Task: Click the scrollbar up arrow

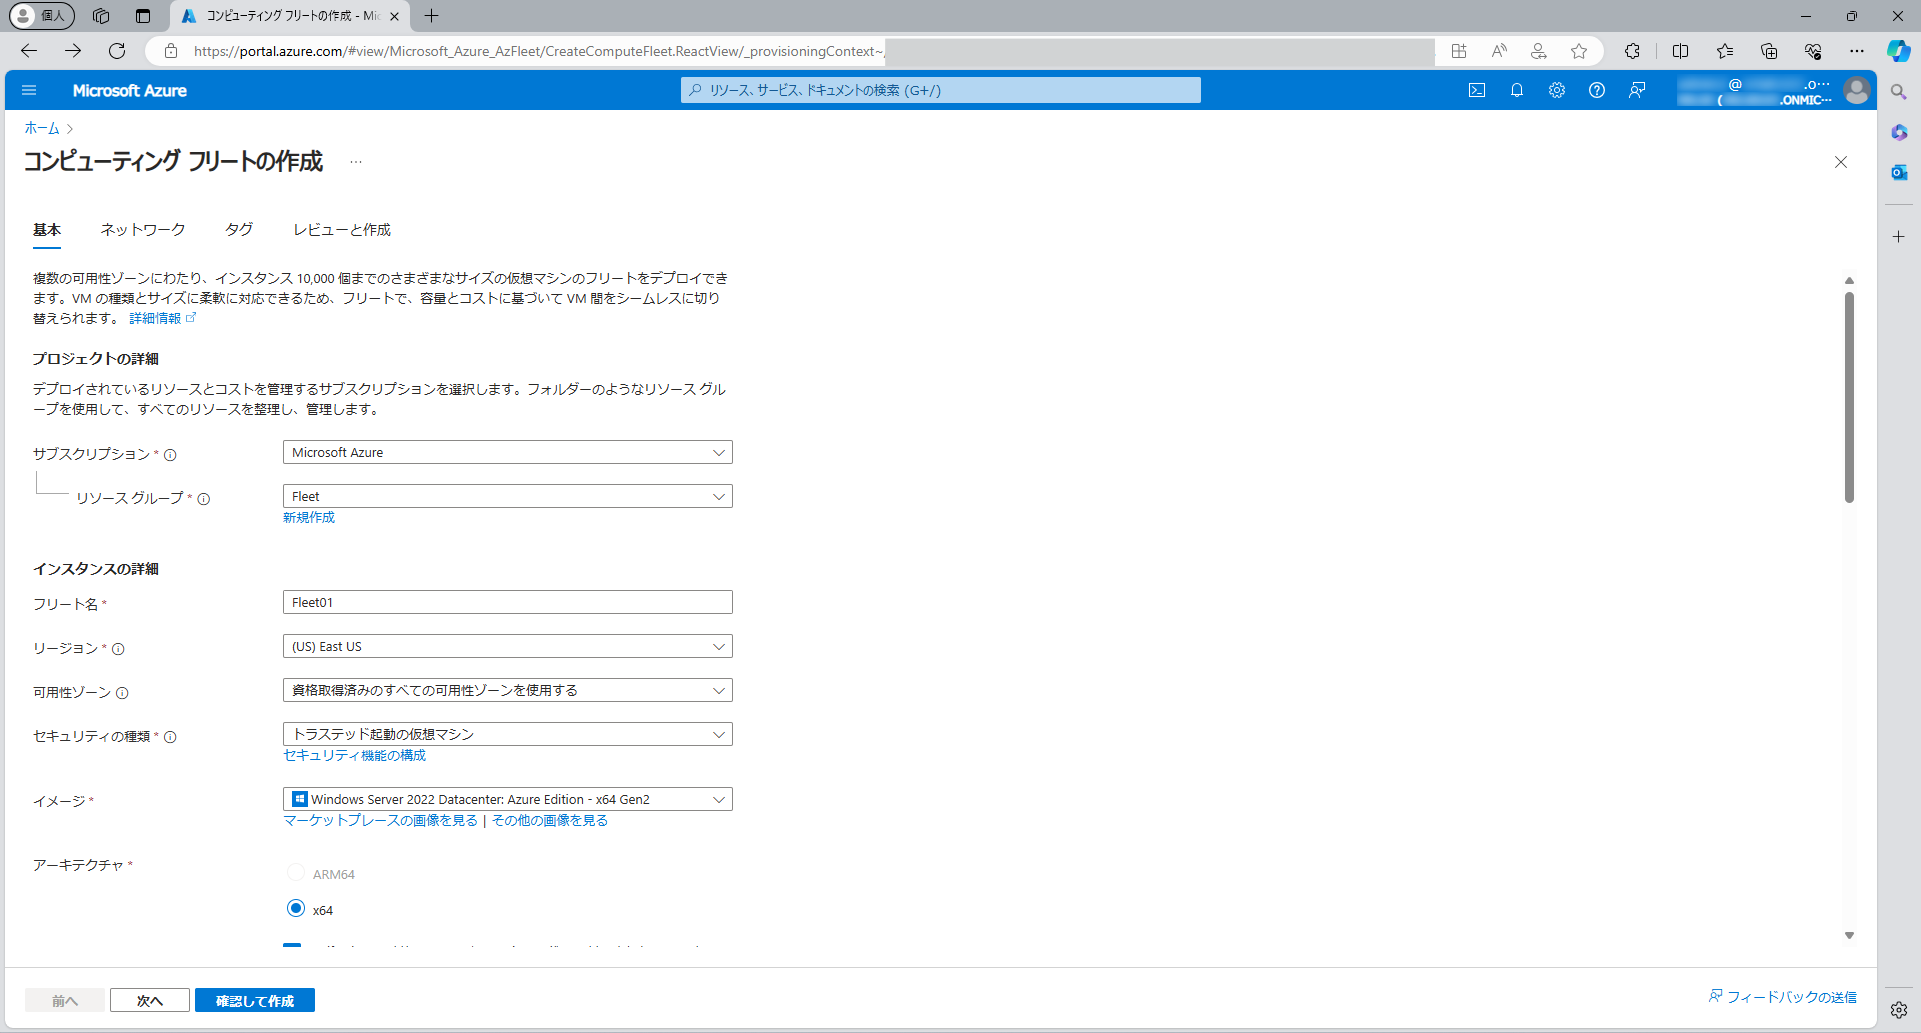Action: click(1849, 281)
